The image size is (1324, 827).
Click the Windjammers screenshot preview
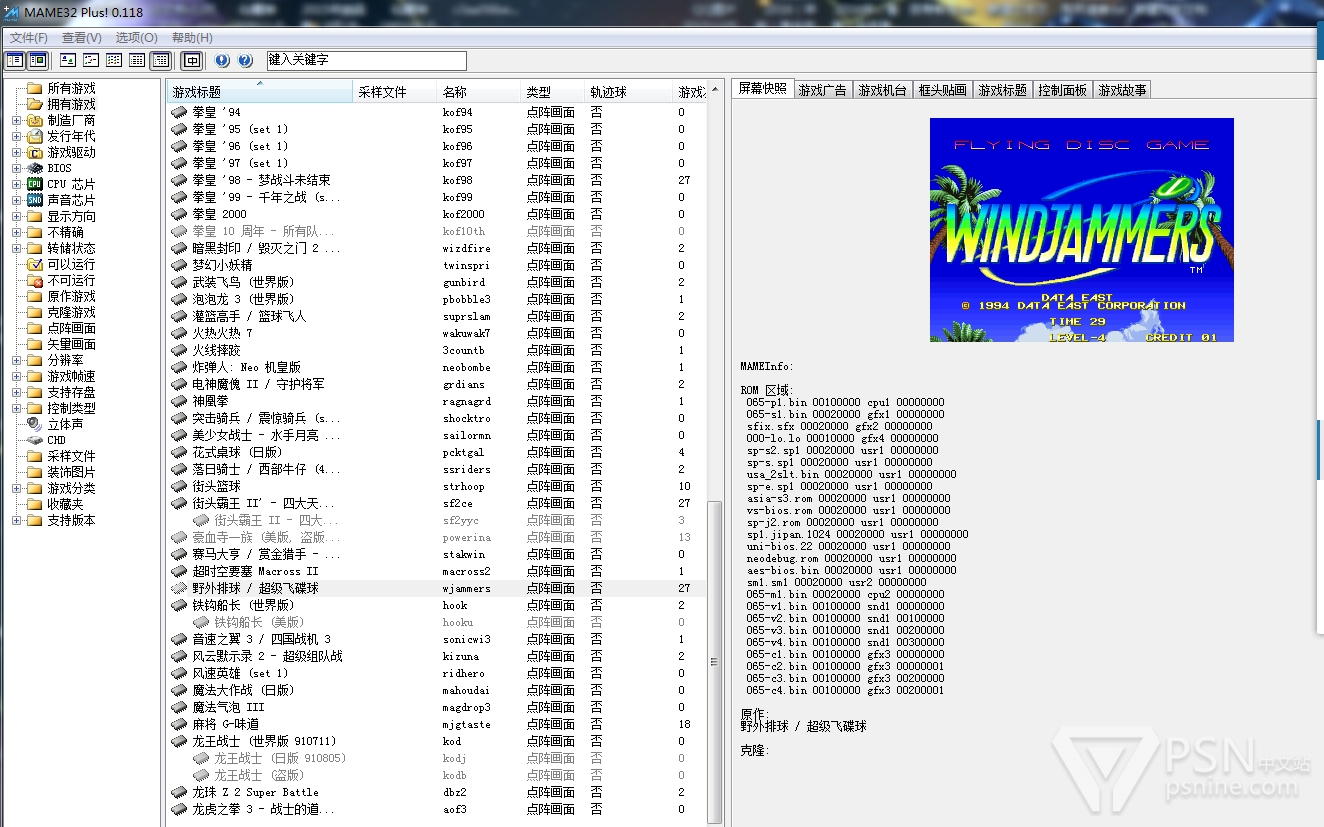[1082, 230]
